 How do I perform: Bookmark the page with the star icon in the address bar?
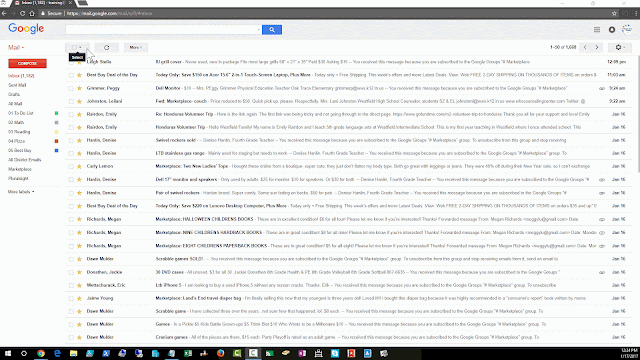[x=614, y=13]
